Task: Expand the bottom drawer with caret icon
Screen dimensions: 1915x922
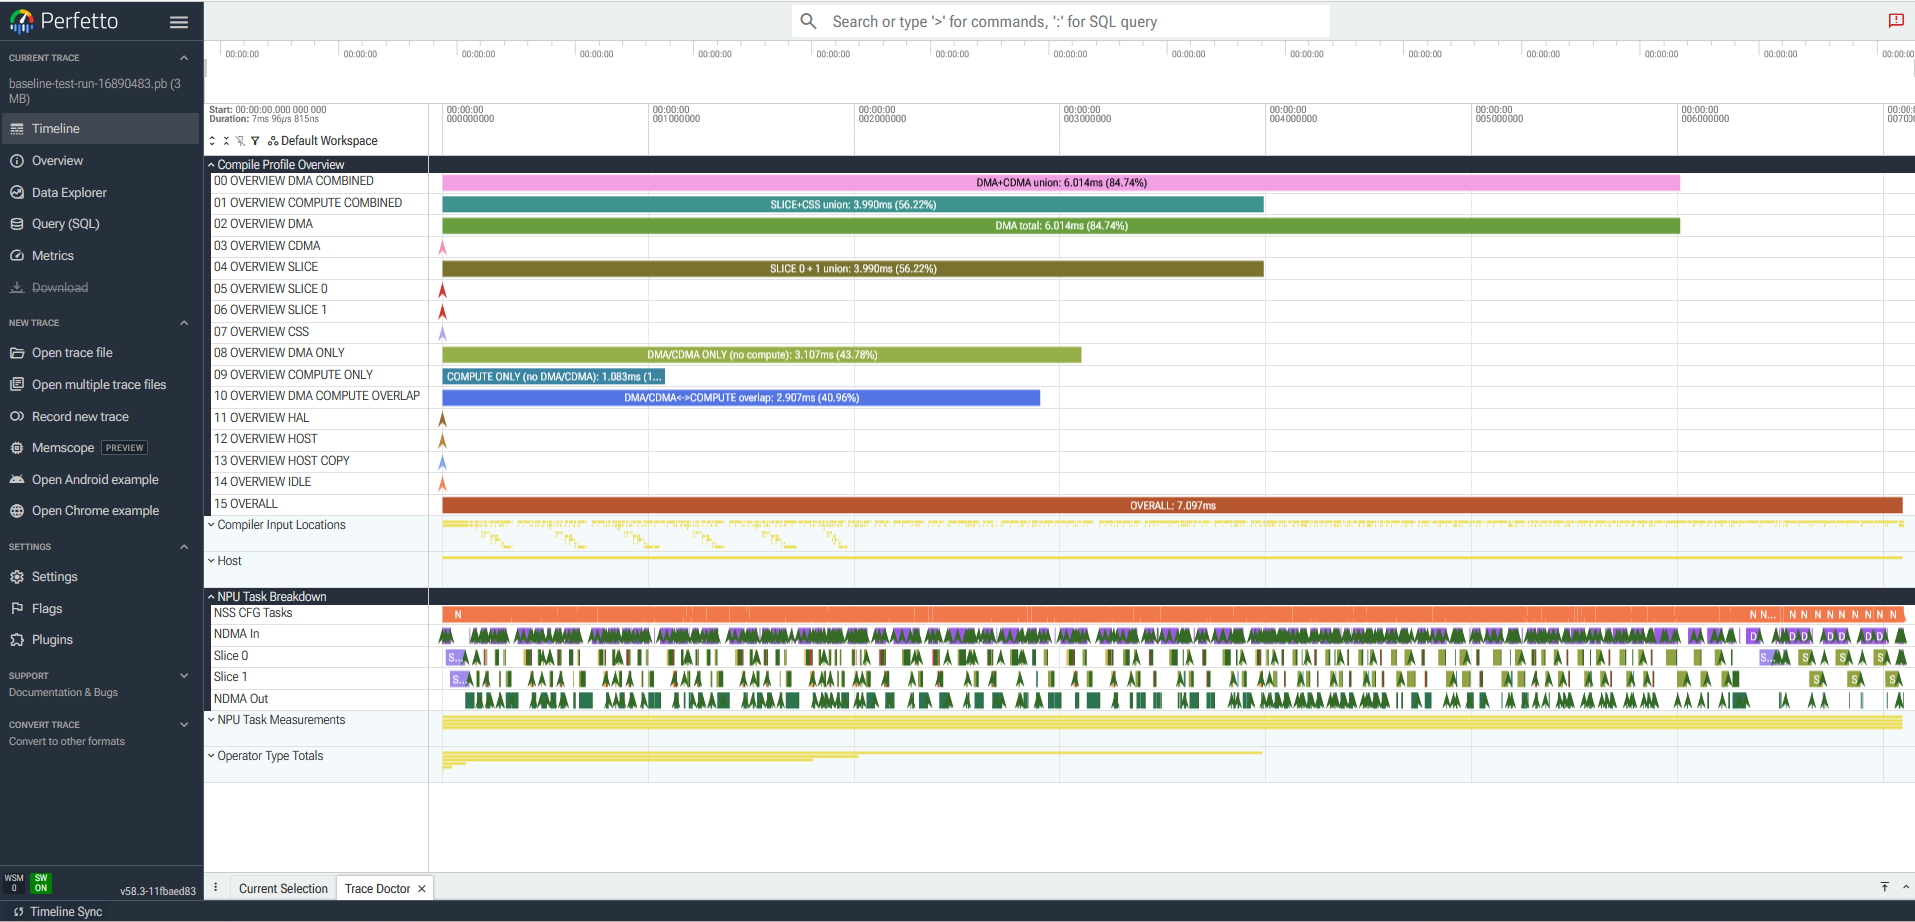Action: click(x=1906, y=888)
